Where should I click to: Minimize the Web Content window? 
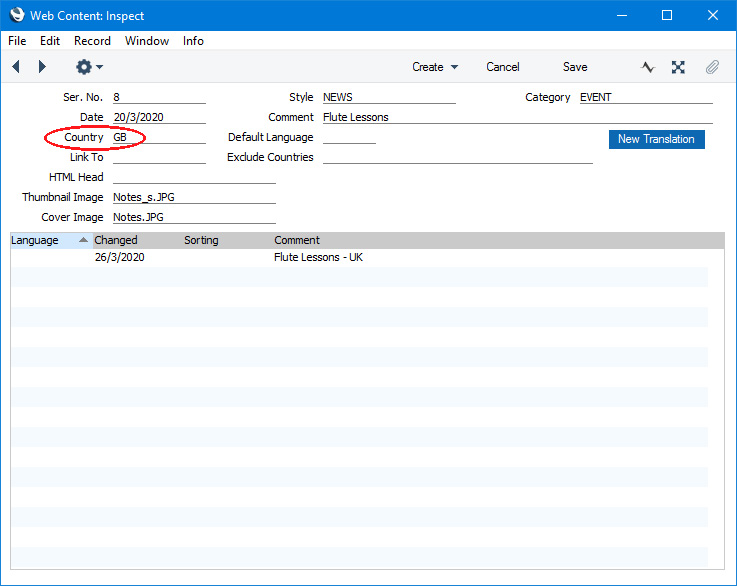[622, 15]
